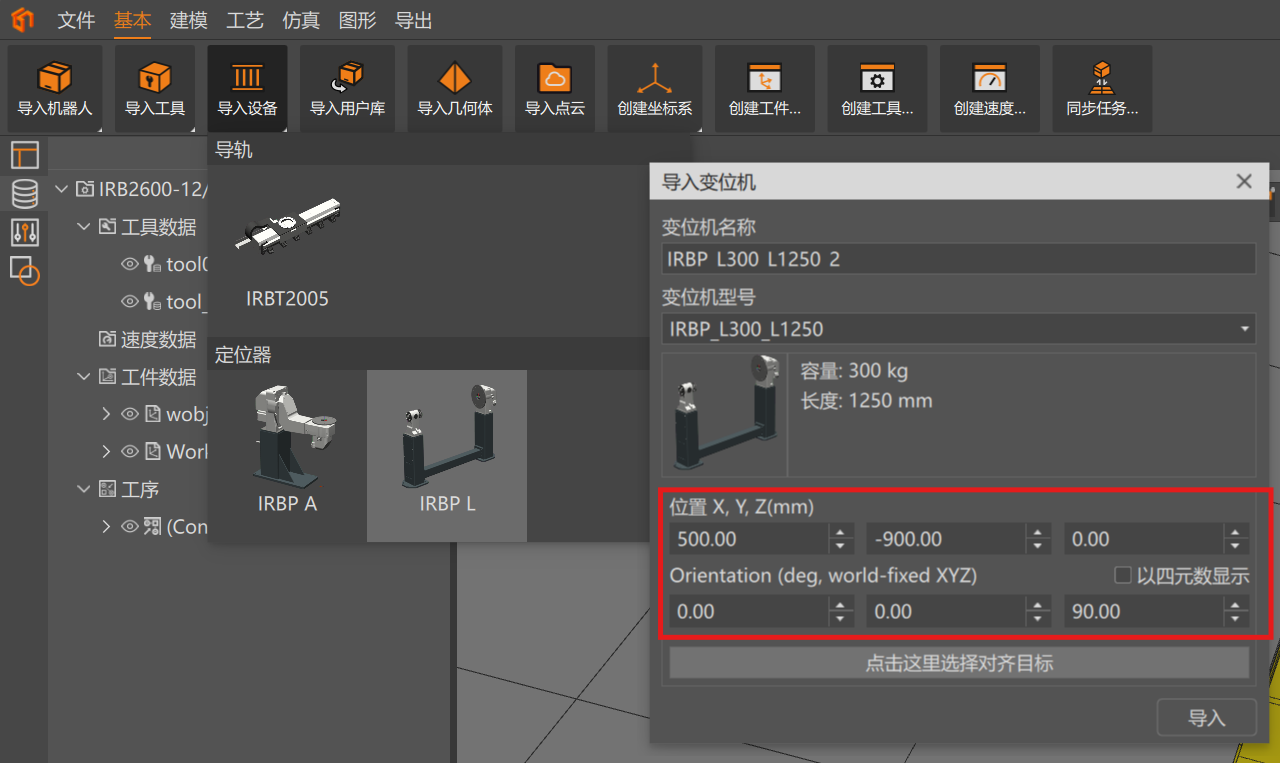Click the 变位机名称 input field
This screenshot has height=763, width=1280.
coord(958,259)
